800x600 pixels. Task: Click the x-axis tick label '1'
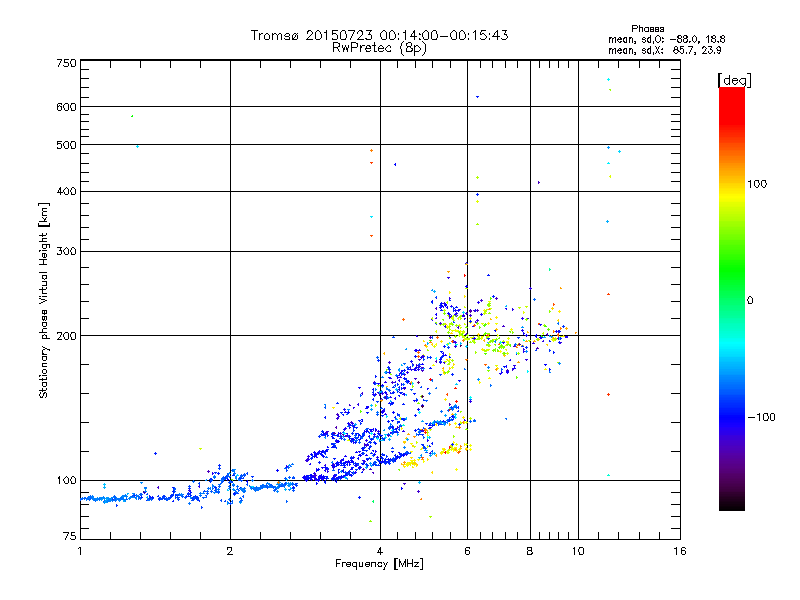80,551
